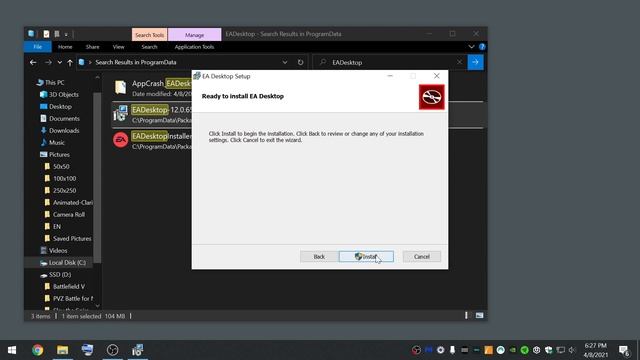Open Downloads in the navigation pane
Screen dimensions: 640x360
[60, 131]
